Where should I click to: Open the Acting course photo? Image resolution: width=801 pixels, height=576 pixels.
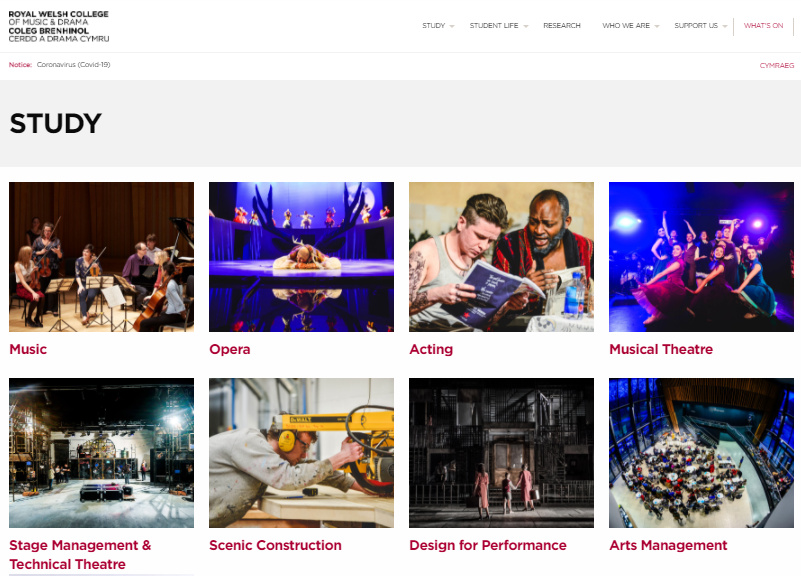(x=501, y=257)
